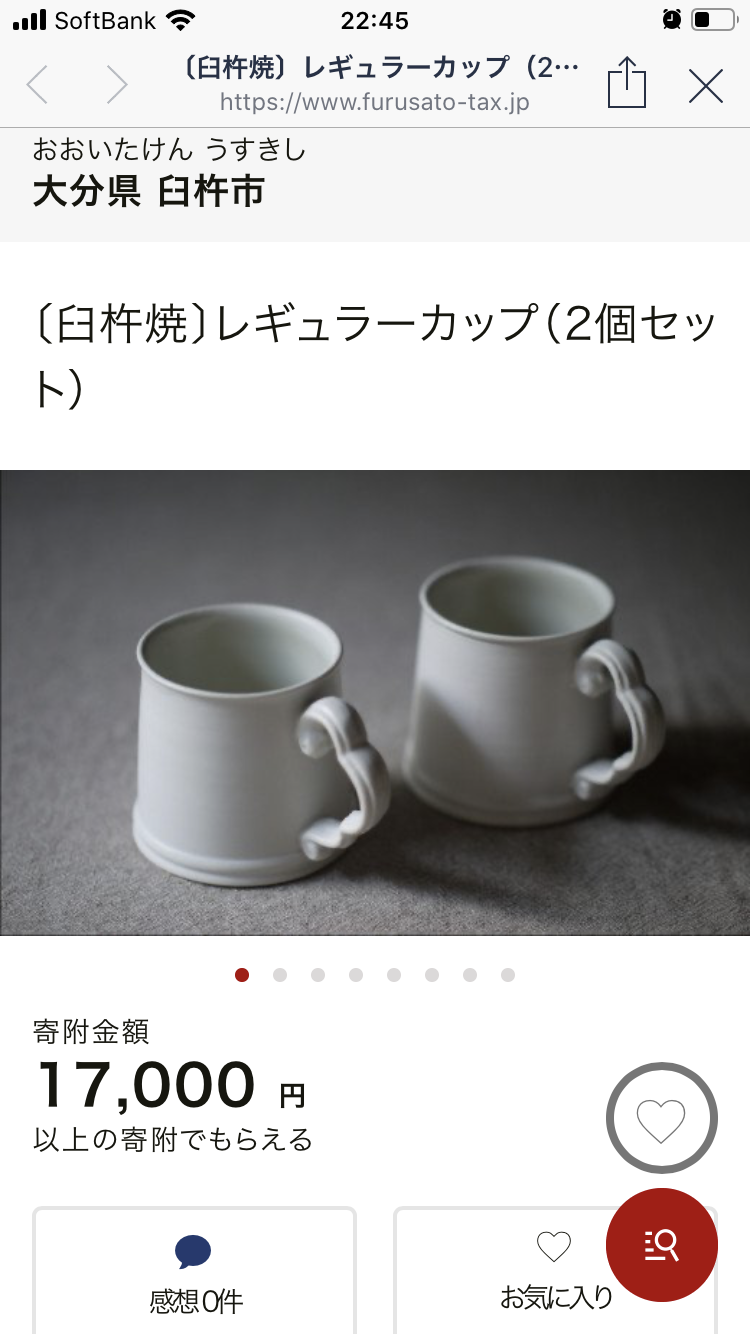Tap the browser forward arrow

[117, 85]
